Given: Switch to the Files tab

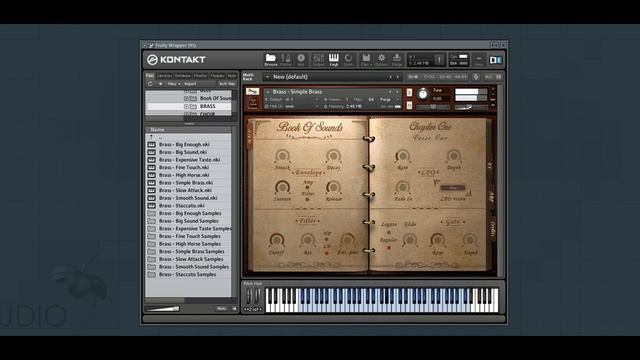Looking at the screenshot, I should pyautogui.click(x=150, y=76).
